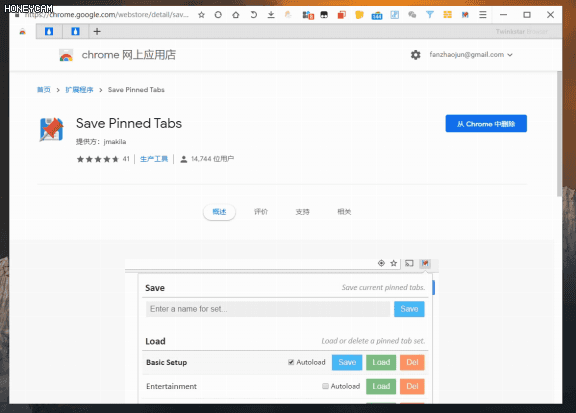576x413 pixels.
Task: Click the Del button for Basic Setup
Action: point(412,362)
